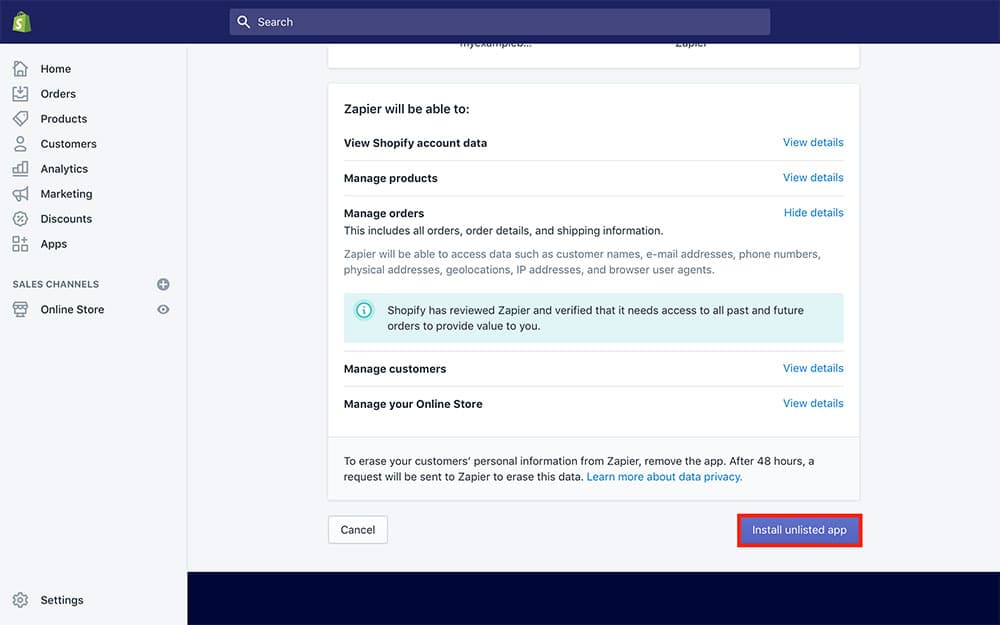Expand View details for Manage products
The image size is (1000, 625).
(x=813, y=178)
